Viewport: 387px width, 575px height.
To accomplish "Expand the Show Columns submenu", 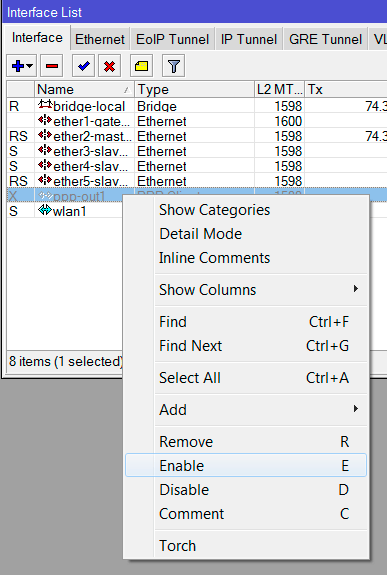I will pos(246,290).
